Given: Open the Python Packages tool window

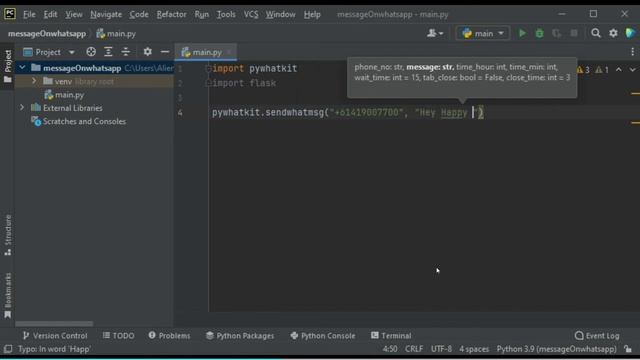Looking at the screenshot, I should [x=240, y=336].
